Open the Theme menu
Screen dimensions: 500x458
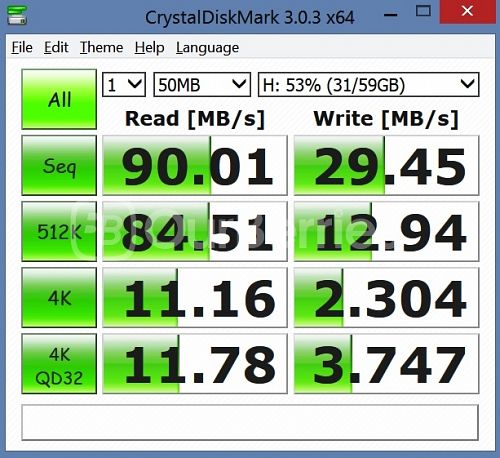[102, 47]
